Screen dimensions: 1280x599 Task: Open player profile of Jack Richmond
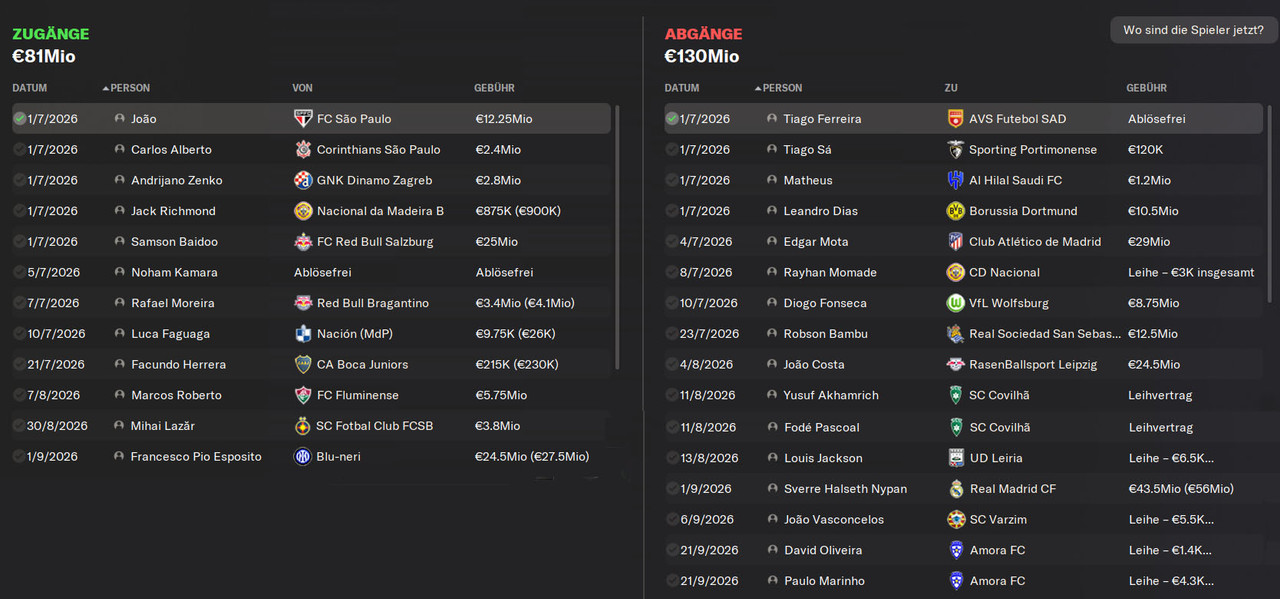point(173,211)
